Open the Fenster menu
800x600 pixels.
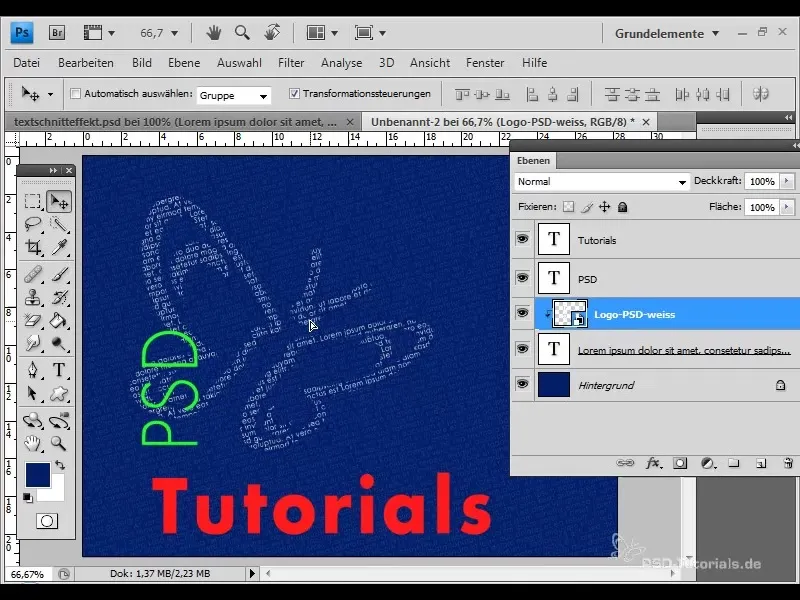485,63
